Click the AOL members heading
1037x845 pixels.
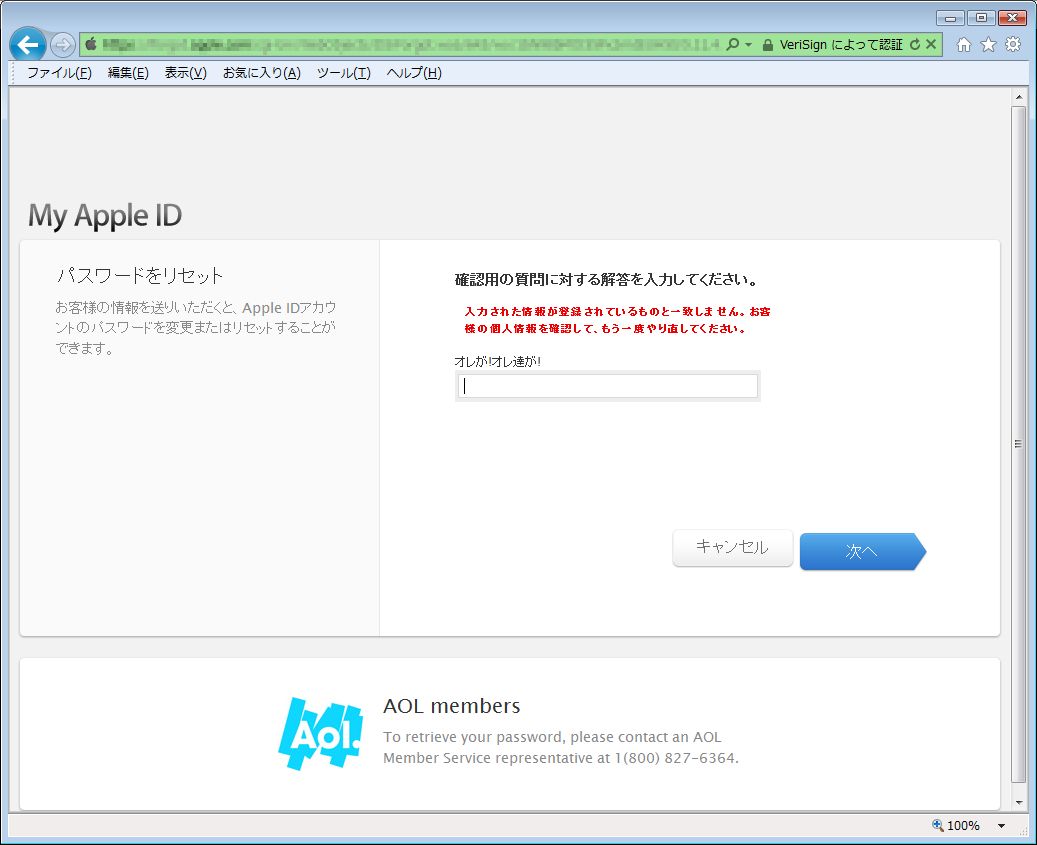click(452, 706)
